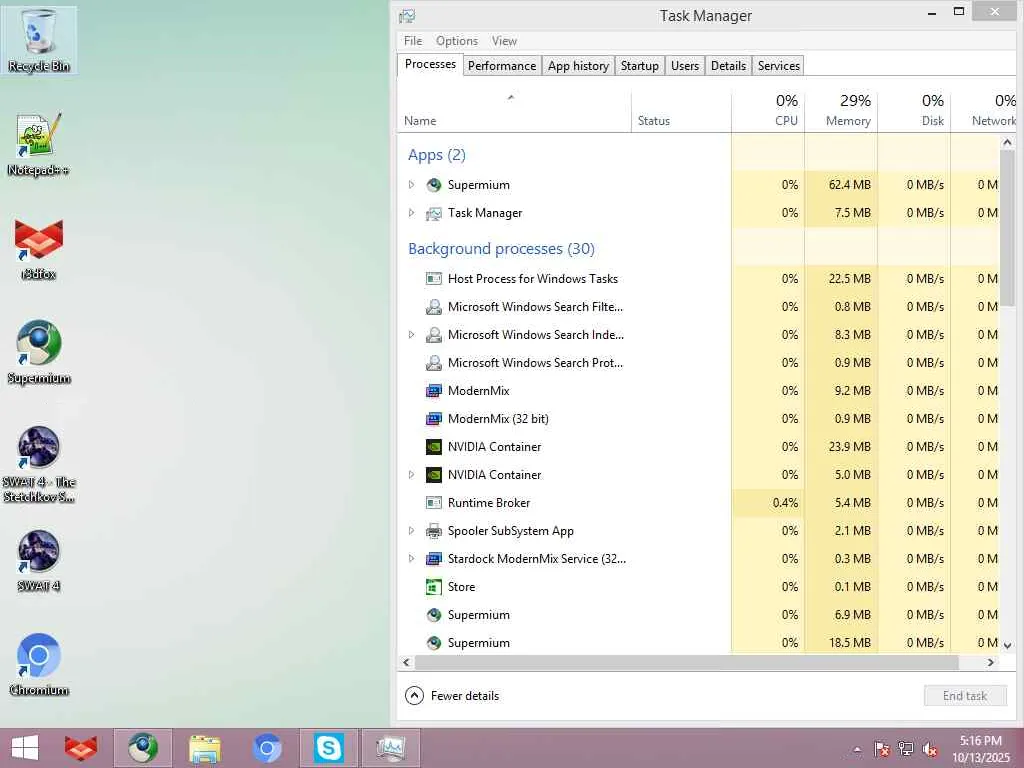Open the Windows Start button
The height and width of the screenshot is (768, 1024).
pyautogui.click(x=25, y=748)
